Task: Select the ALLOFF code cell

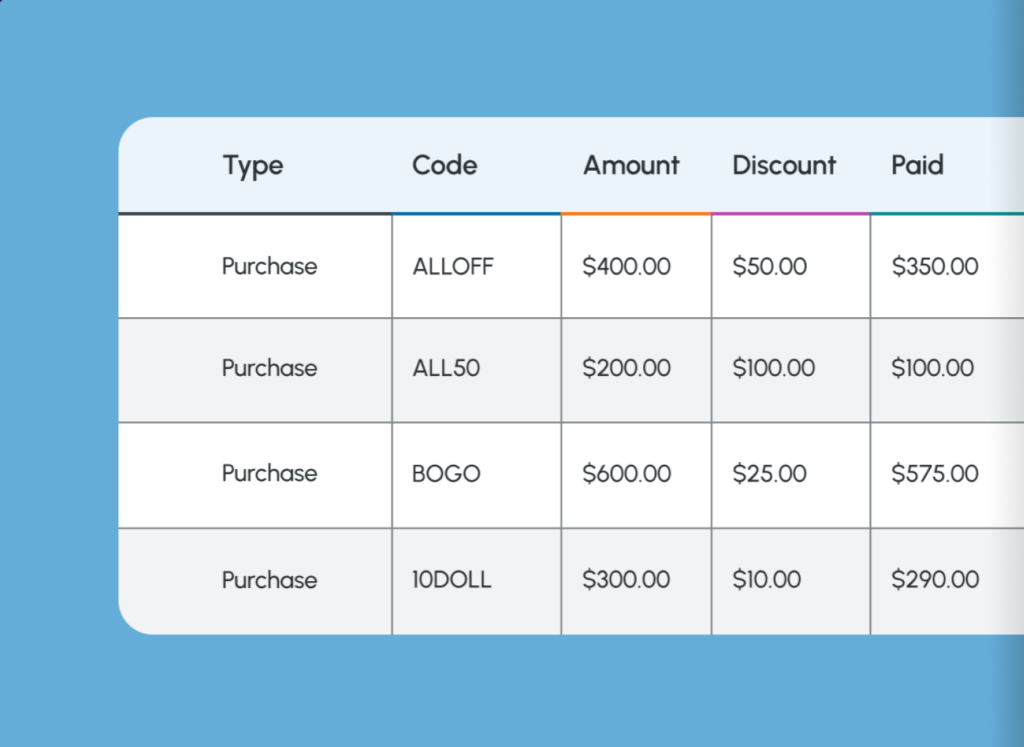Action: (453, 267)
